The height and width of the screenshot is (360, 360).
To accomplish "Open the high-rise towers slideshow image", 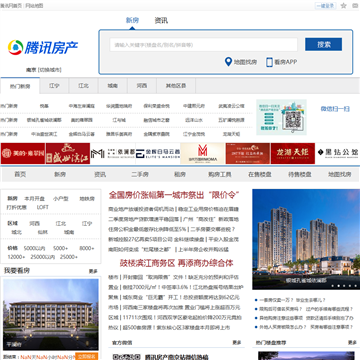I will coord(306,239).
